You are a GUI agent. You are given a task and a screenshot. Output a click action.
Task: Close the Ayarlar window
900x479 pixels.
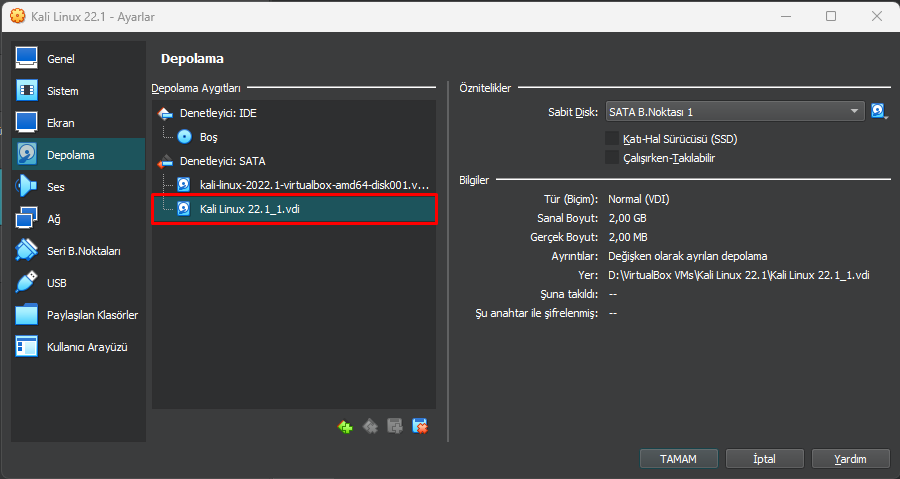[x=876, y=16]
